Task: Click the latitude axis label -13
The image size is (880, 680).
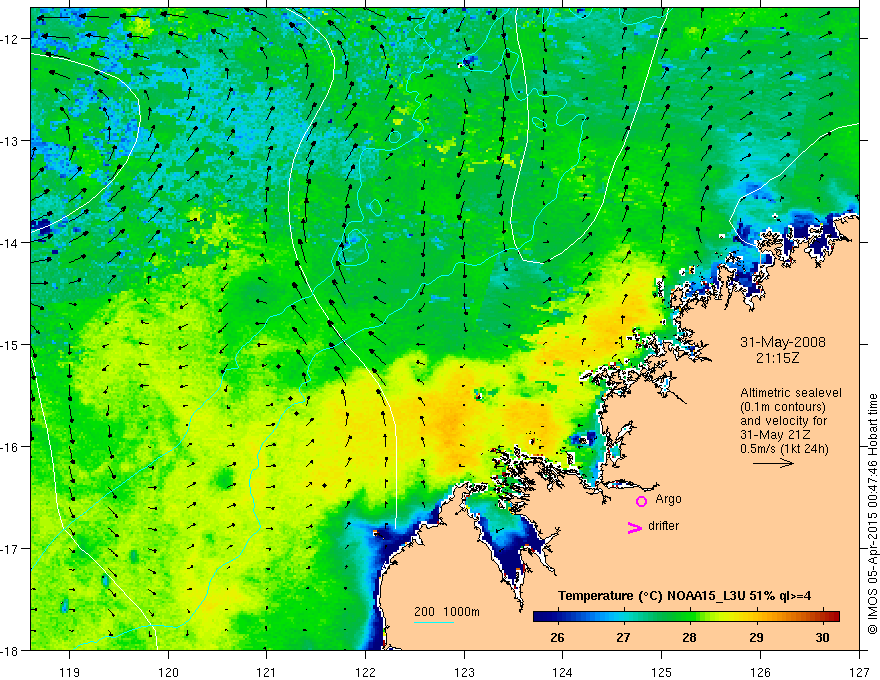Action: [10, 141]
